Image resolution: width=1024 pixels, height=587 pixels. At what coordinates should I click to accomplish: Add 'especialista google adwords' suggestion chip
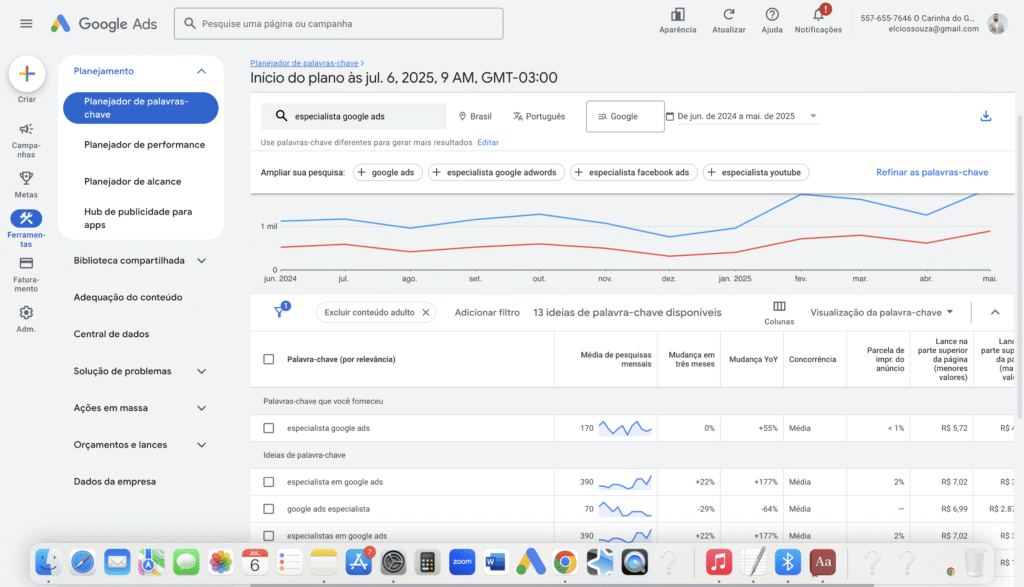[496, 172]
